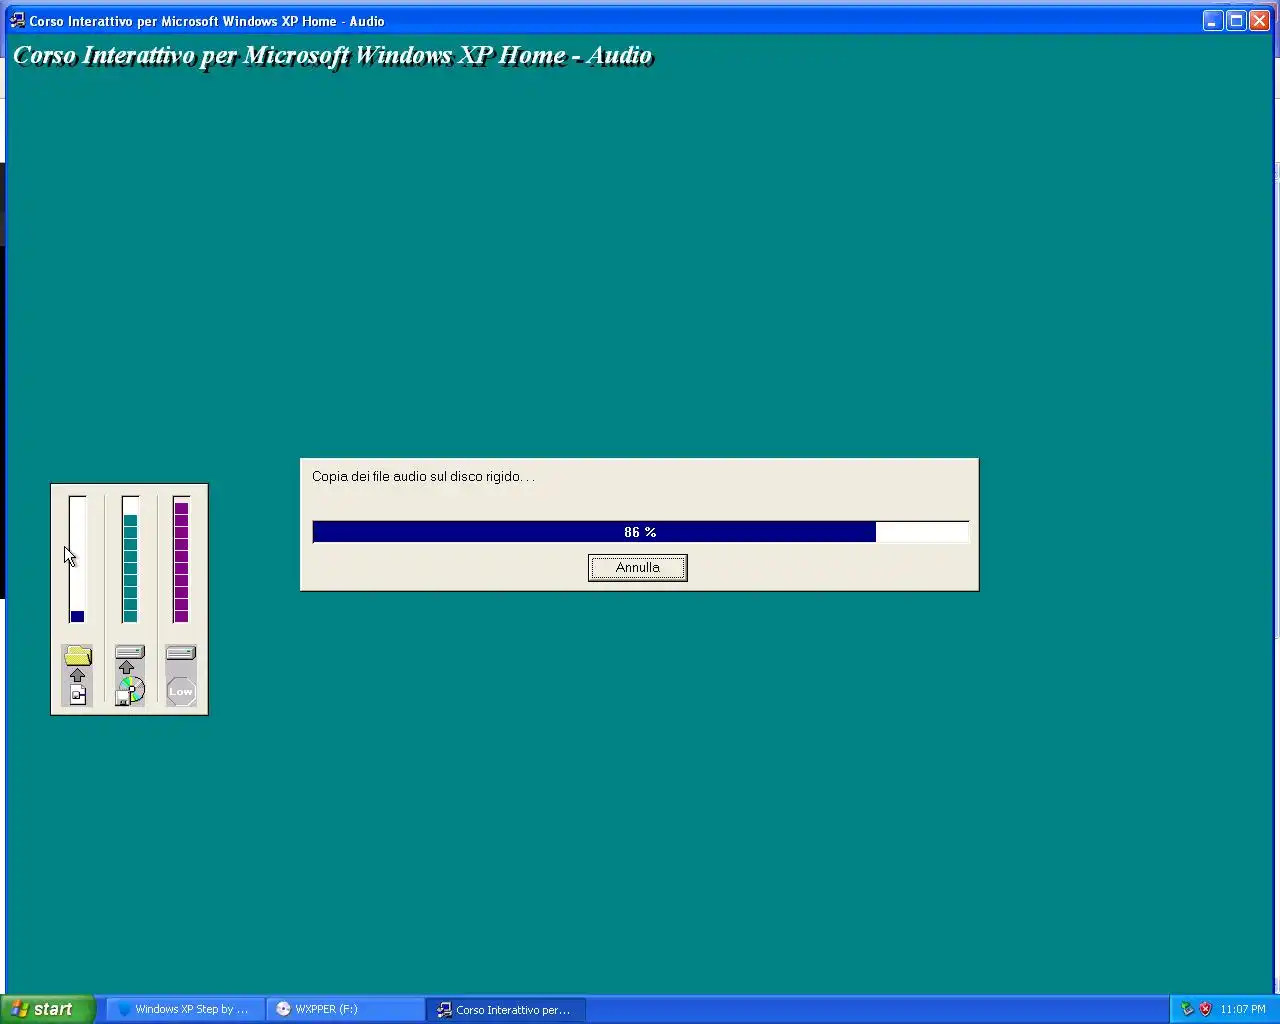Screen dimensions: 1280x1024
Task: Cancel the copy with the Annulla button
Action: coord(637,568)
